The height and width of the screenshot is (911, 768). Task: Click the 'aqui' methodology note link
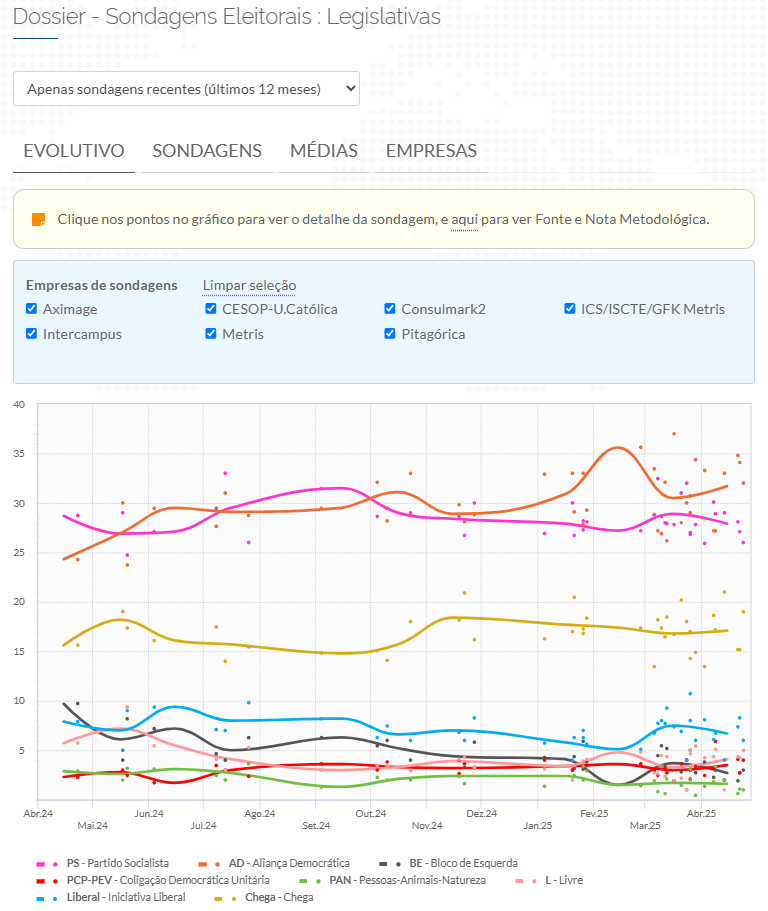click(x=464, y=219)
